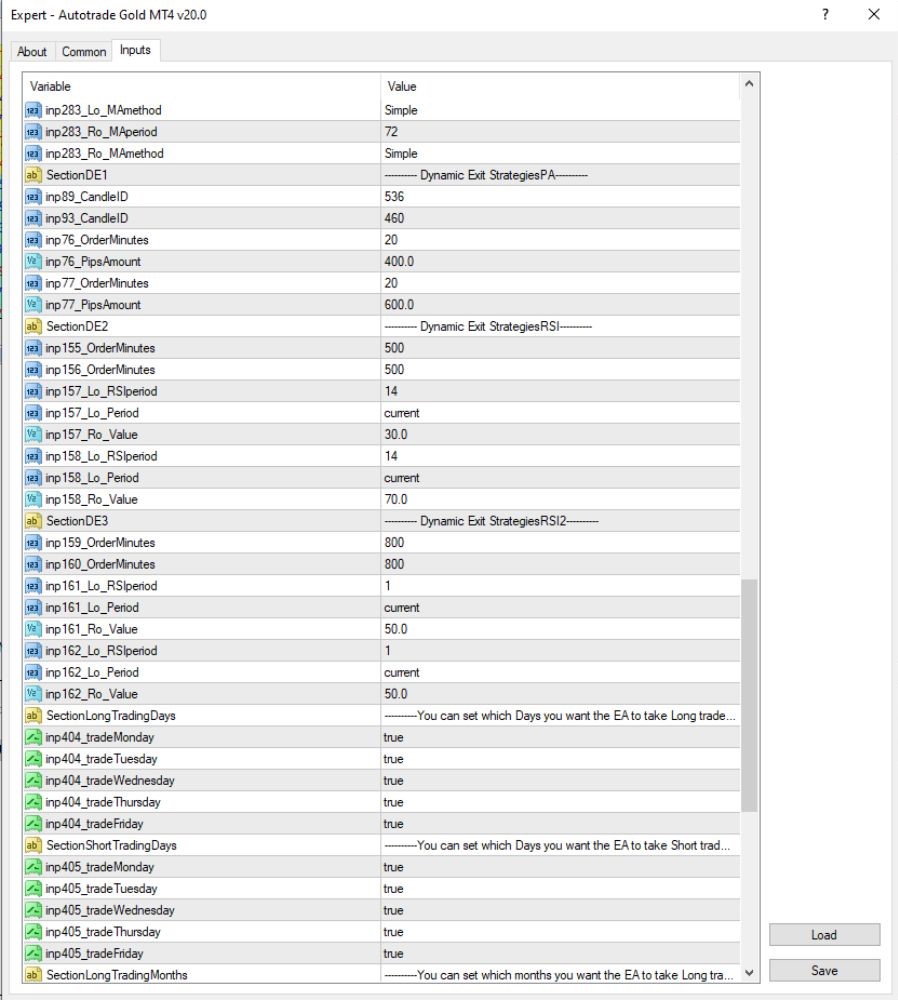Screen dimensions: 898x1000
Task: Click the Value column header
Action: click(x=561, y=86)
